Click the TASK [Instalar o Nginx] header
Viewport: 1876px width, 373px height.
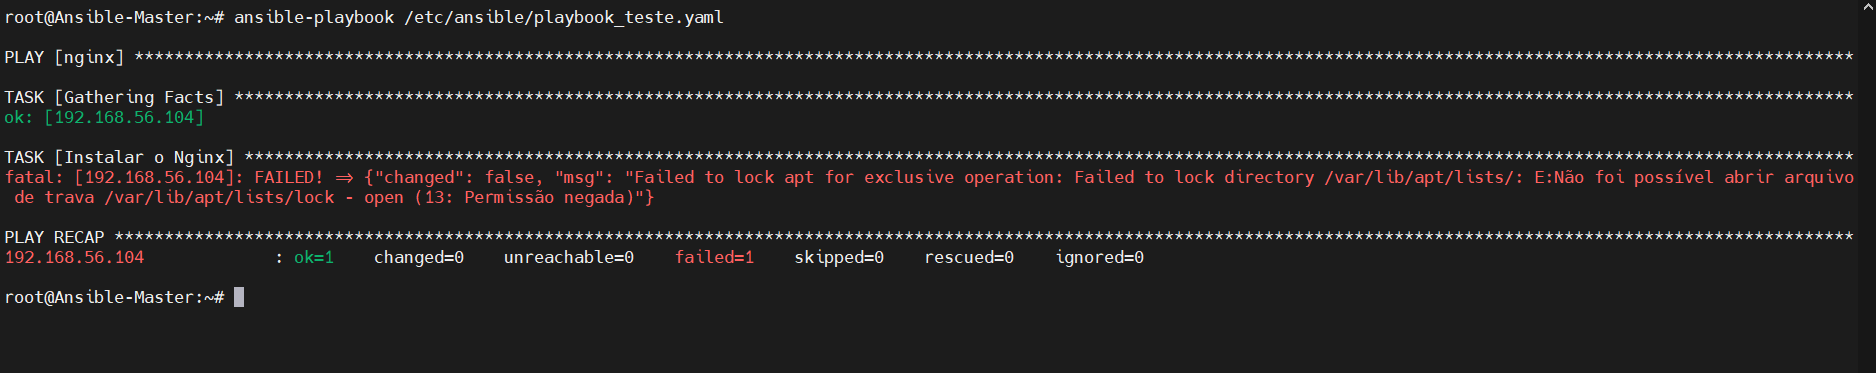coord(119,157)
